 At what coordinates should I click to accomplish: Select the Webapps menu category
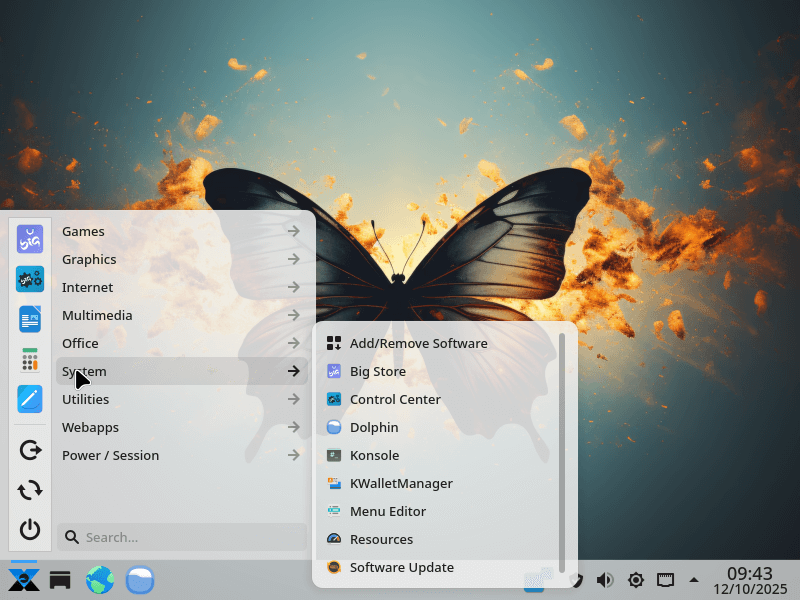click(90, 427)
